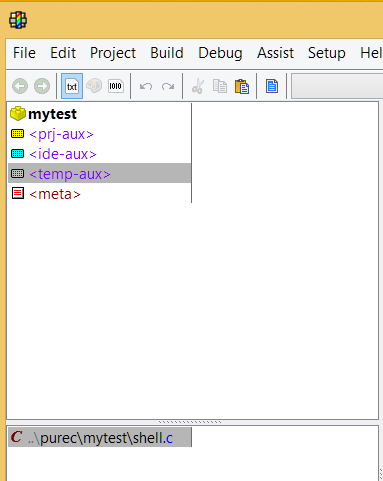383x481 pixels.
Task: Click the back navigation arrow icon
Action: [20, 86]
